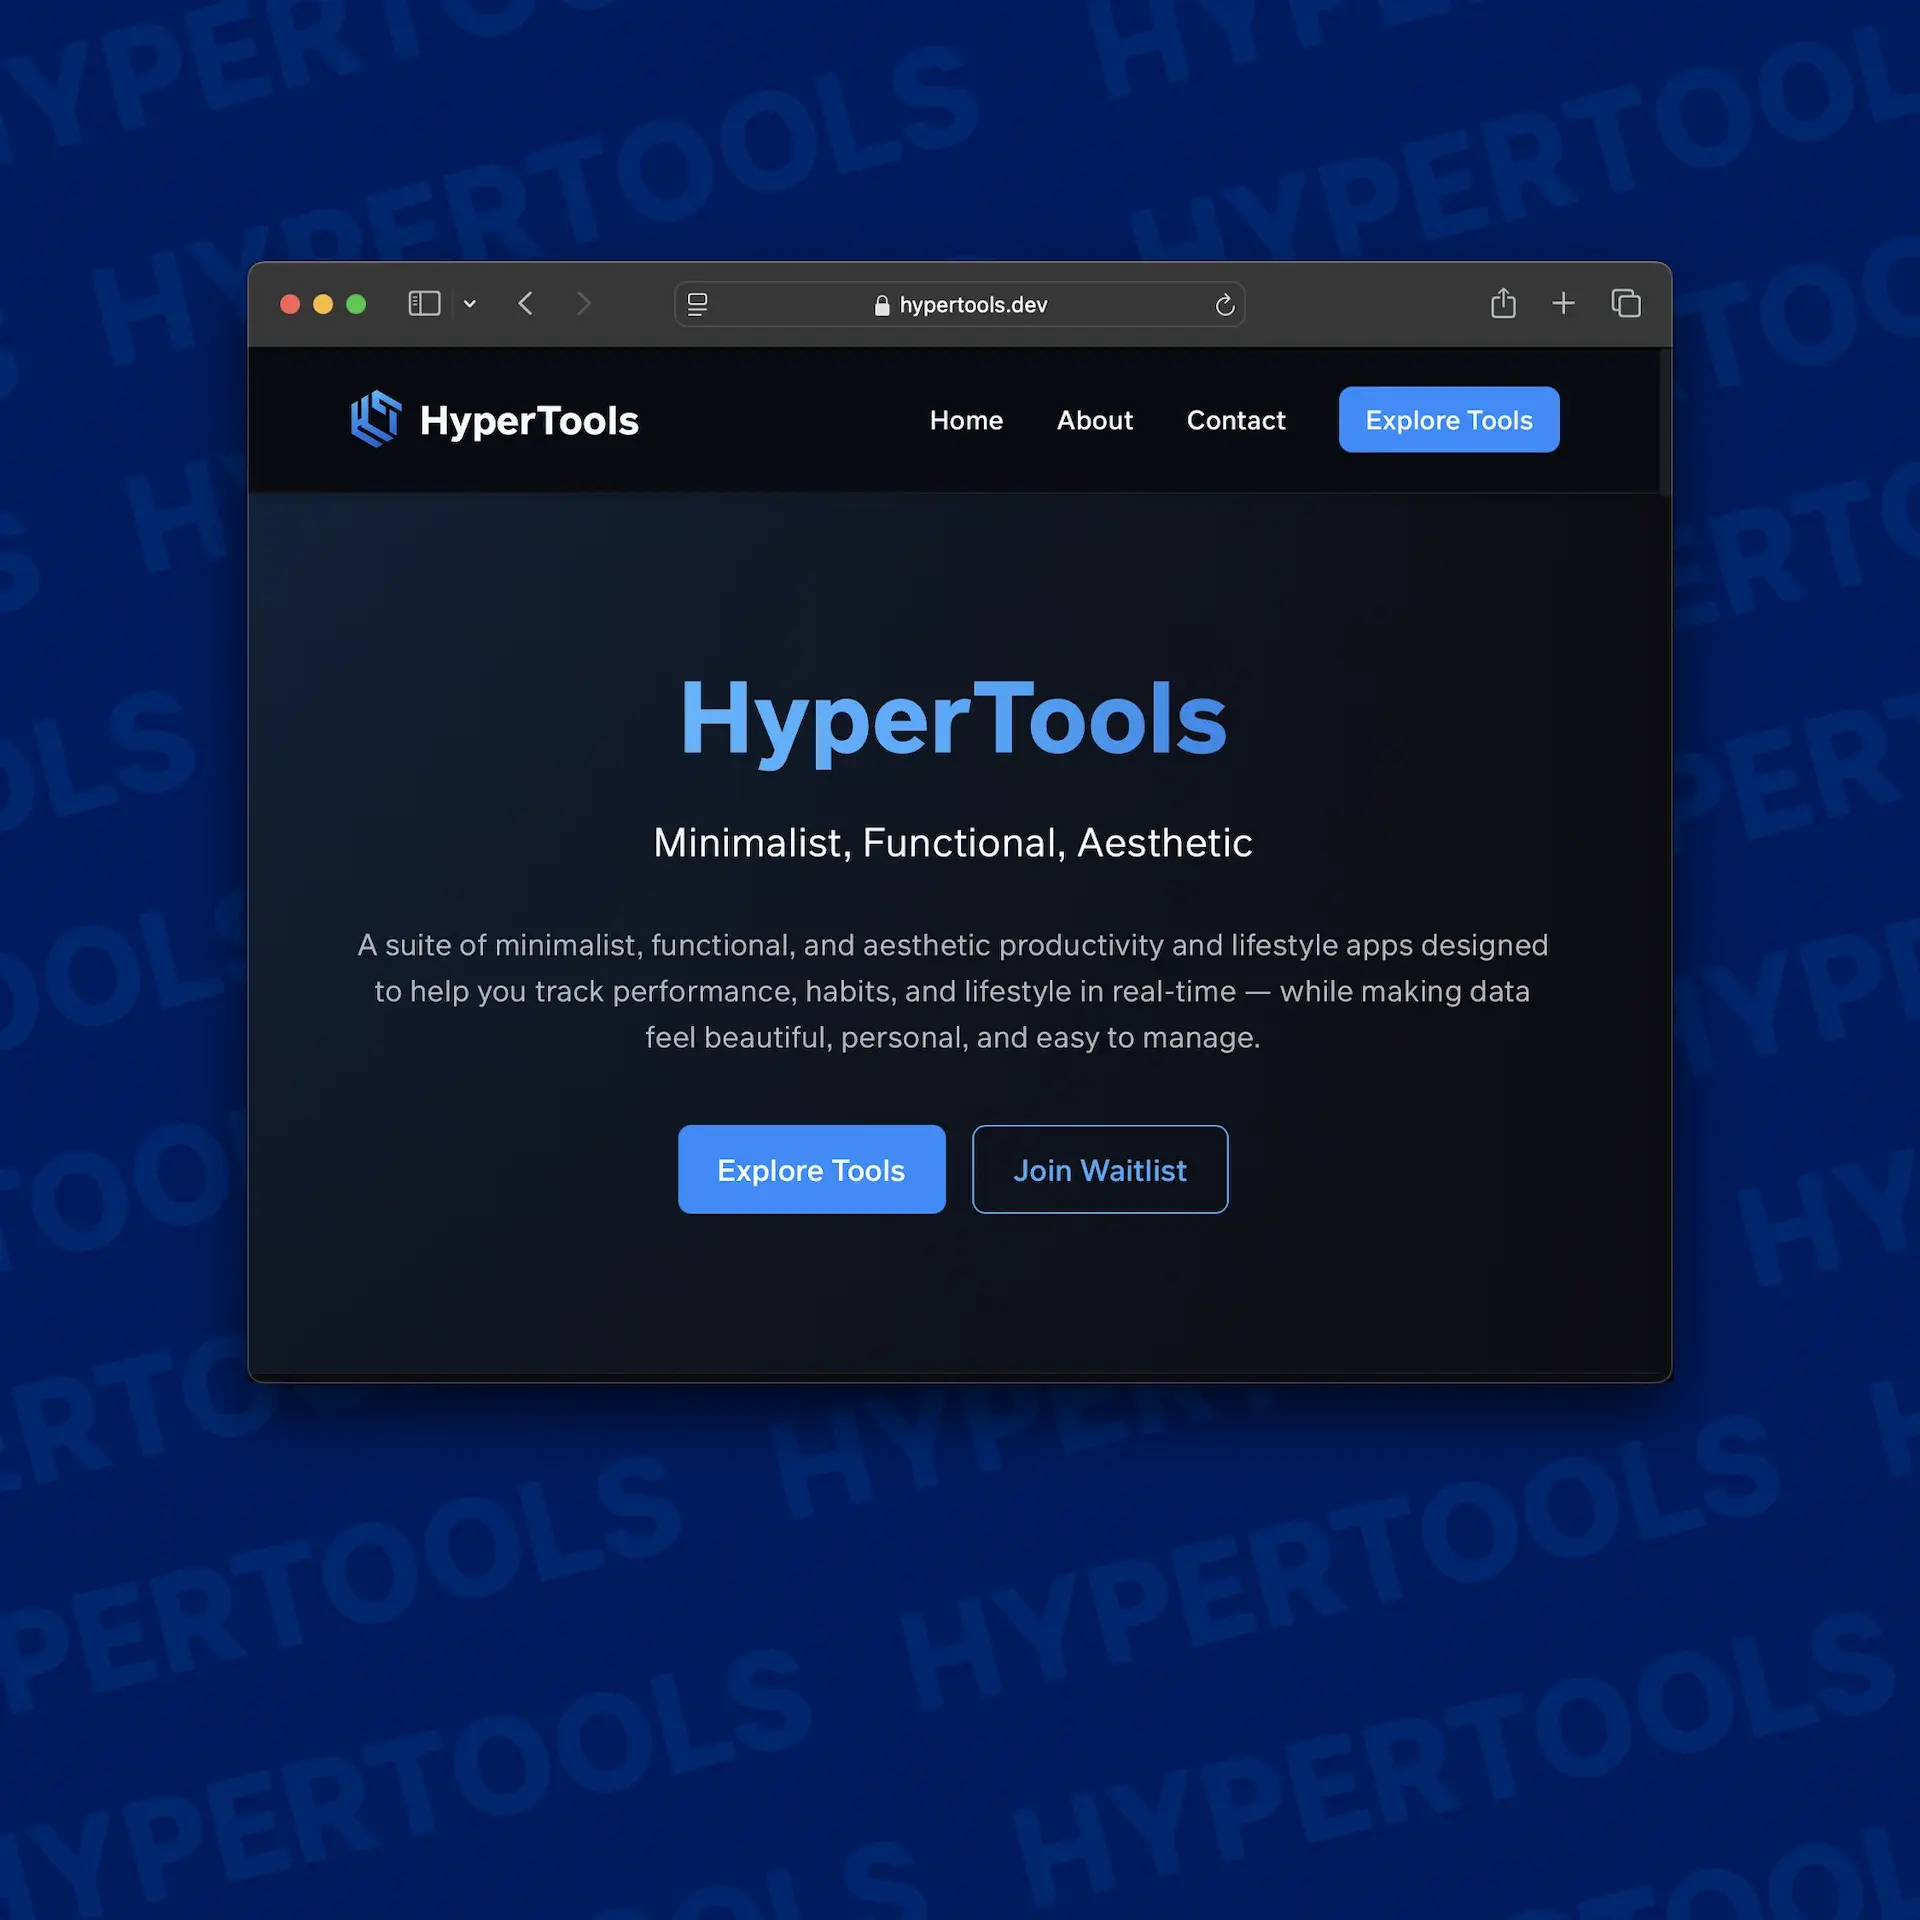Go to the Contact page

pyautogui.click(x=1236, y=420)
